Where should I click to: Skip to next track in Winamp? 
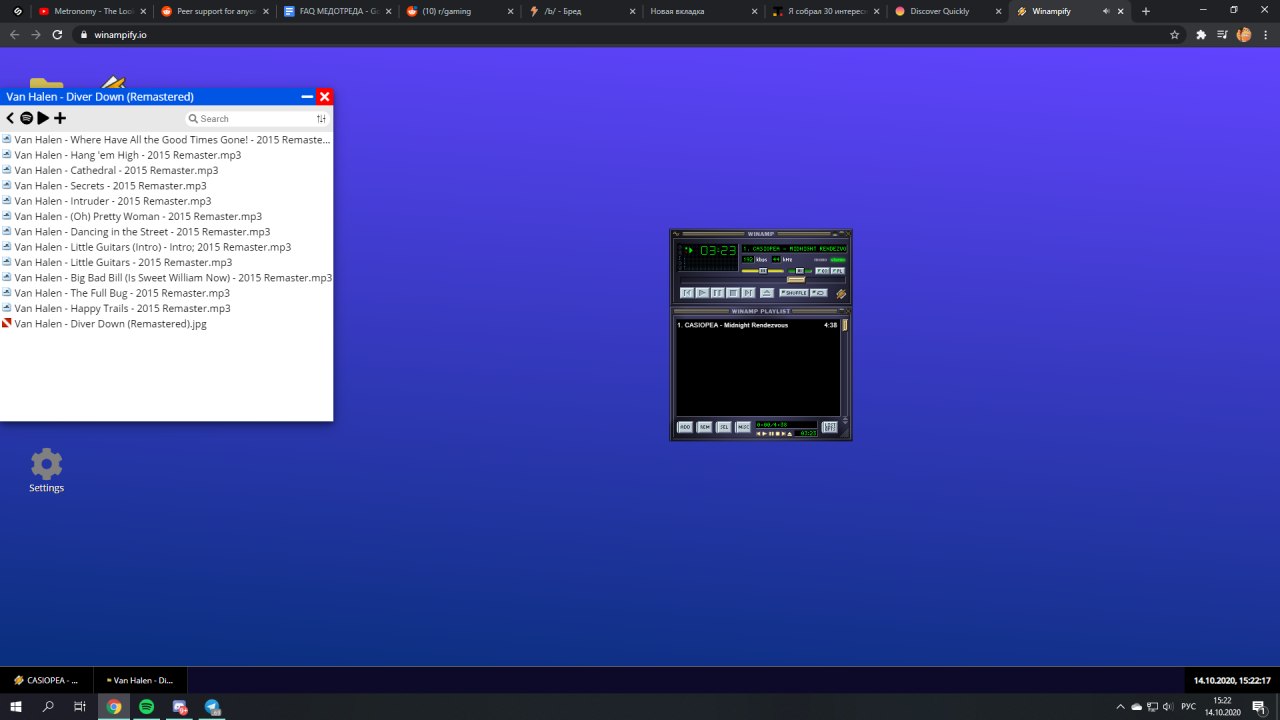click(x=748, y=293)
